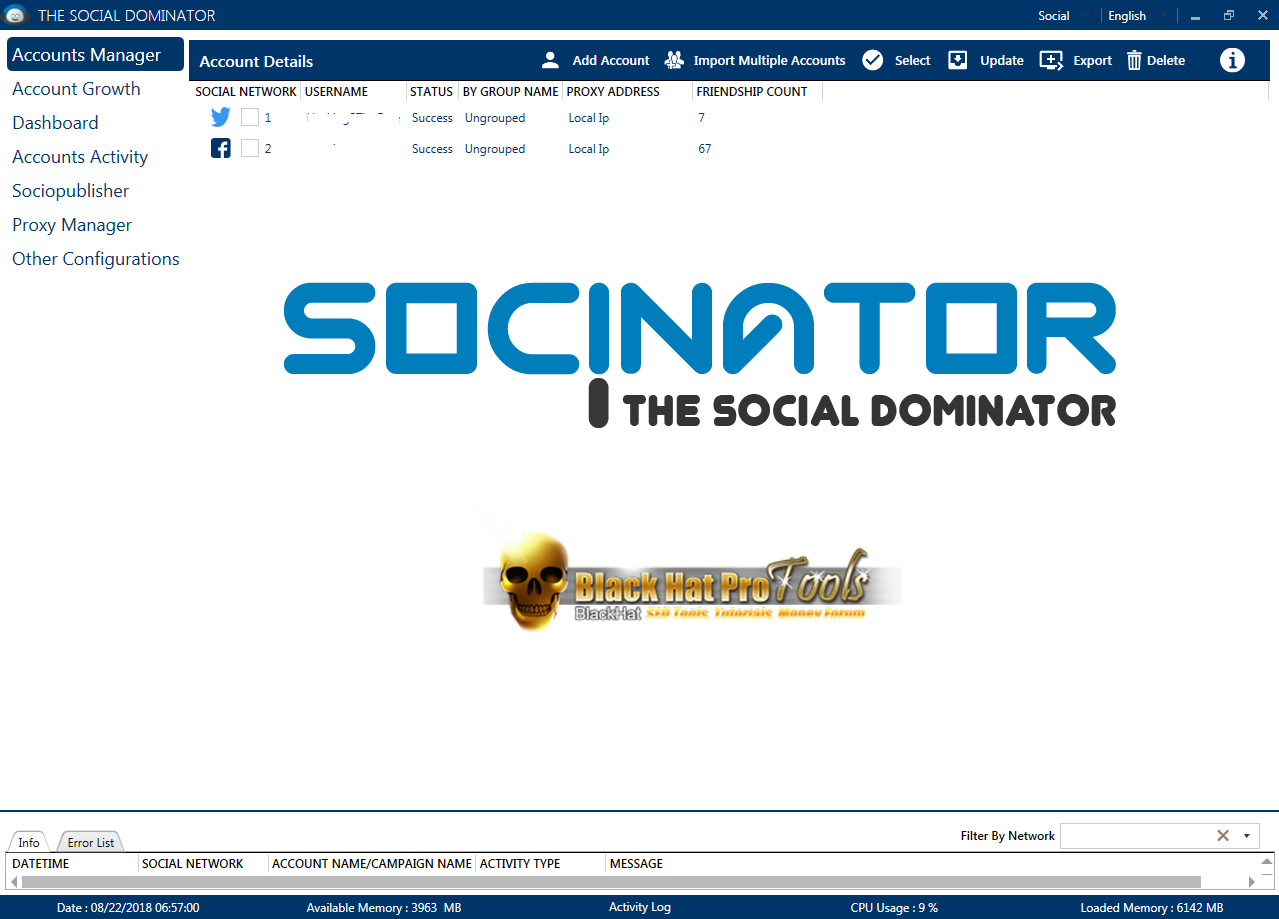This screenshot has height=919, width=1279.
Task: Click the Update download icon
Action: (x=958, y=60)
